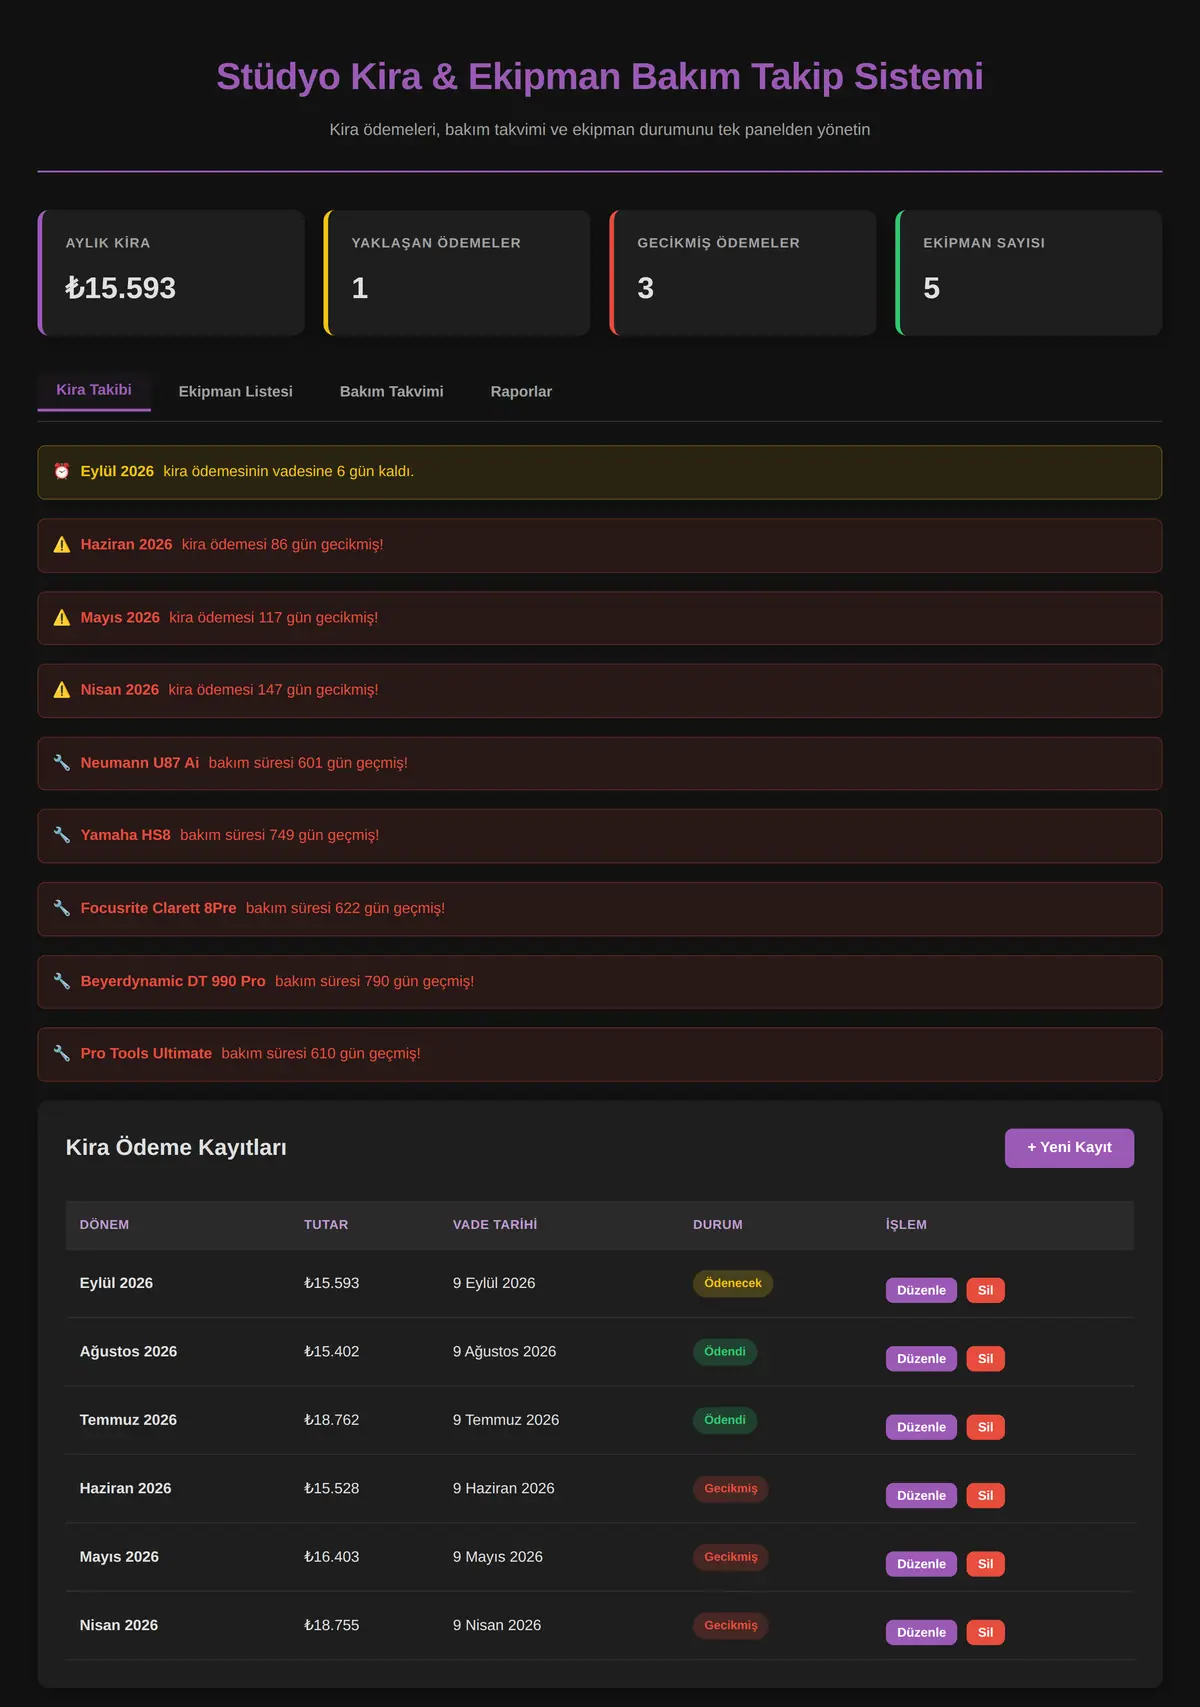Edit the Haziran 2026 payment record
Viewport: 1200px width, 1707px height.
click(x=921, y=1496)
